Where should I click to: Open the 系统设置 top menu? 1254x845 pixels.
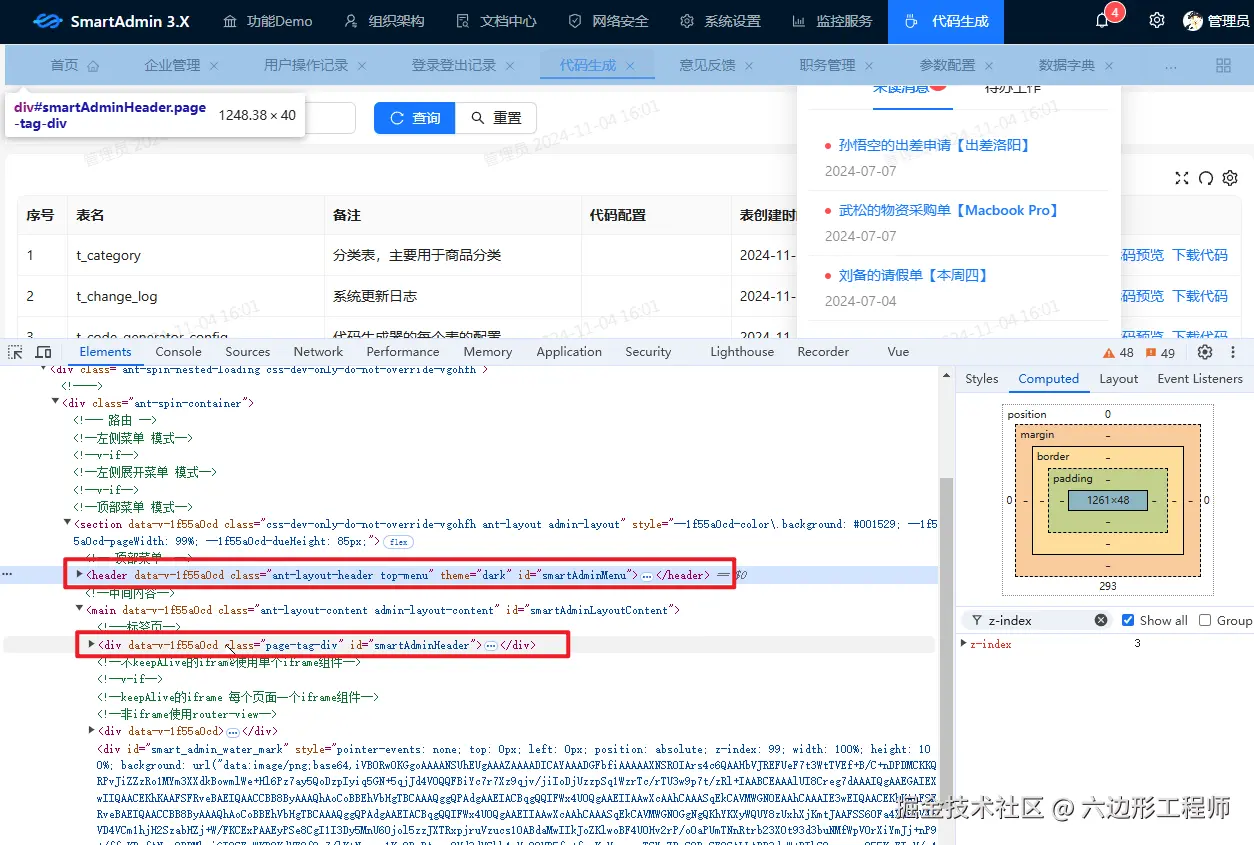pos(720,21)
